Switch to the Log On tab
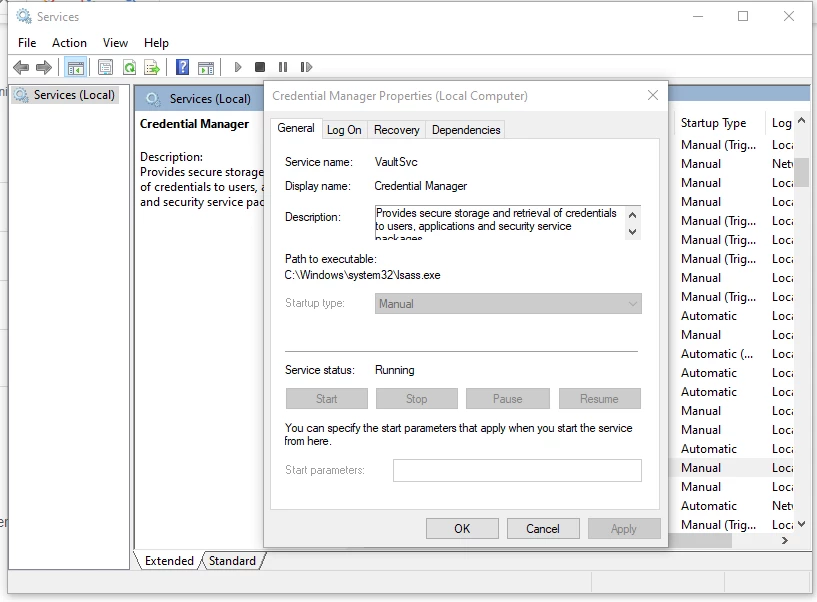This screenshot has width=817, height=602. (344, 130)
